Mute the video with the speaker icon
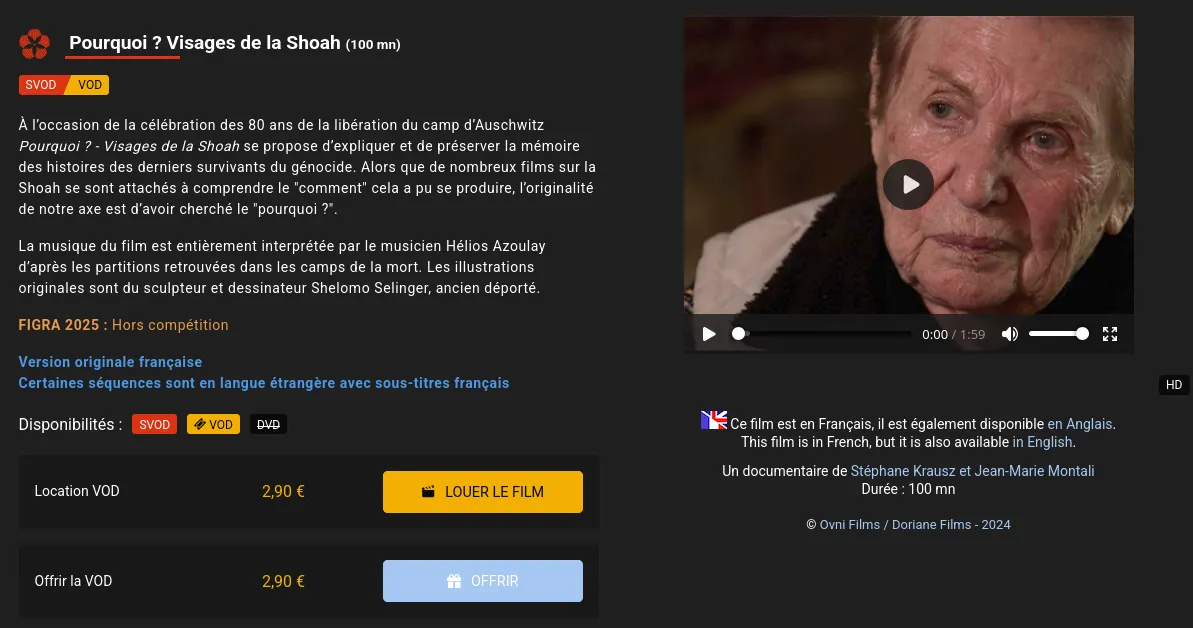 click(x=1010, y=334)
